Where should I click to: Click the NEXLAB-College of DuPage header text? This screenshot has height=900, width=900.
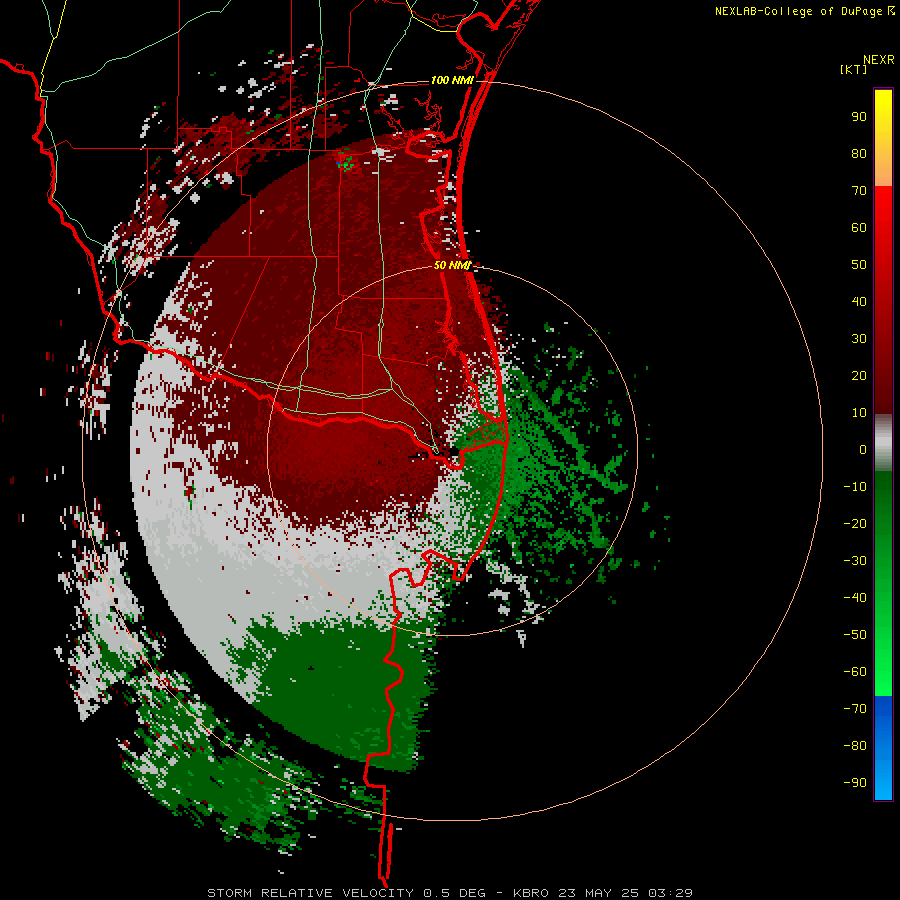(x=799, y=11)
